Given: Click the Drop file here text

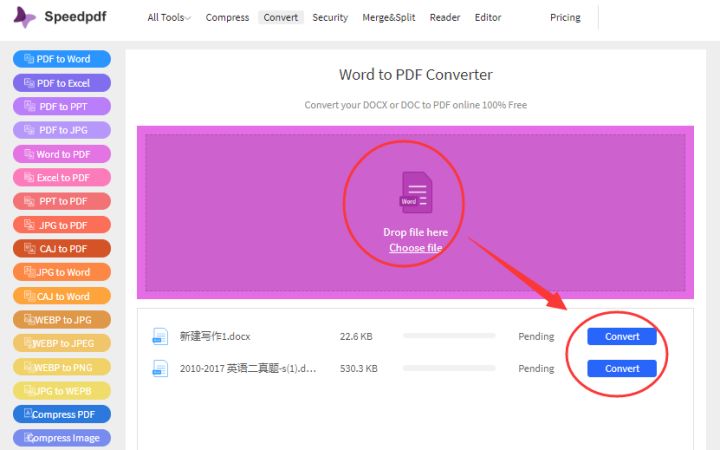Looking at the screenshot, I should coord(416,232).
